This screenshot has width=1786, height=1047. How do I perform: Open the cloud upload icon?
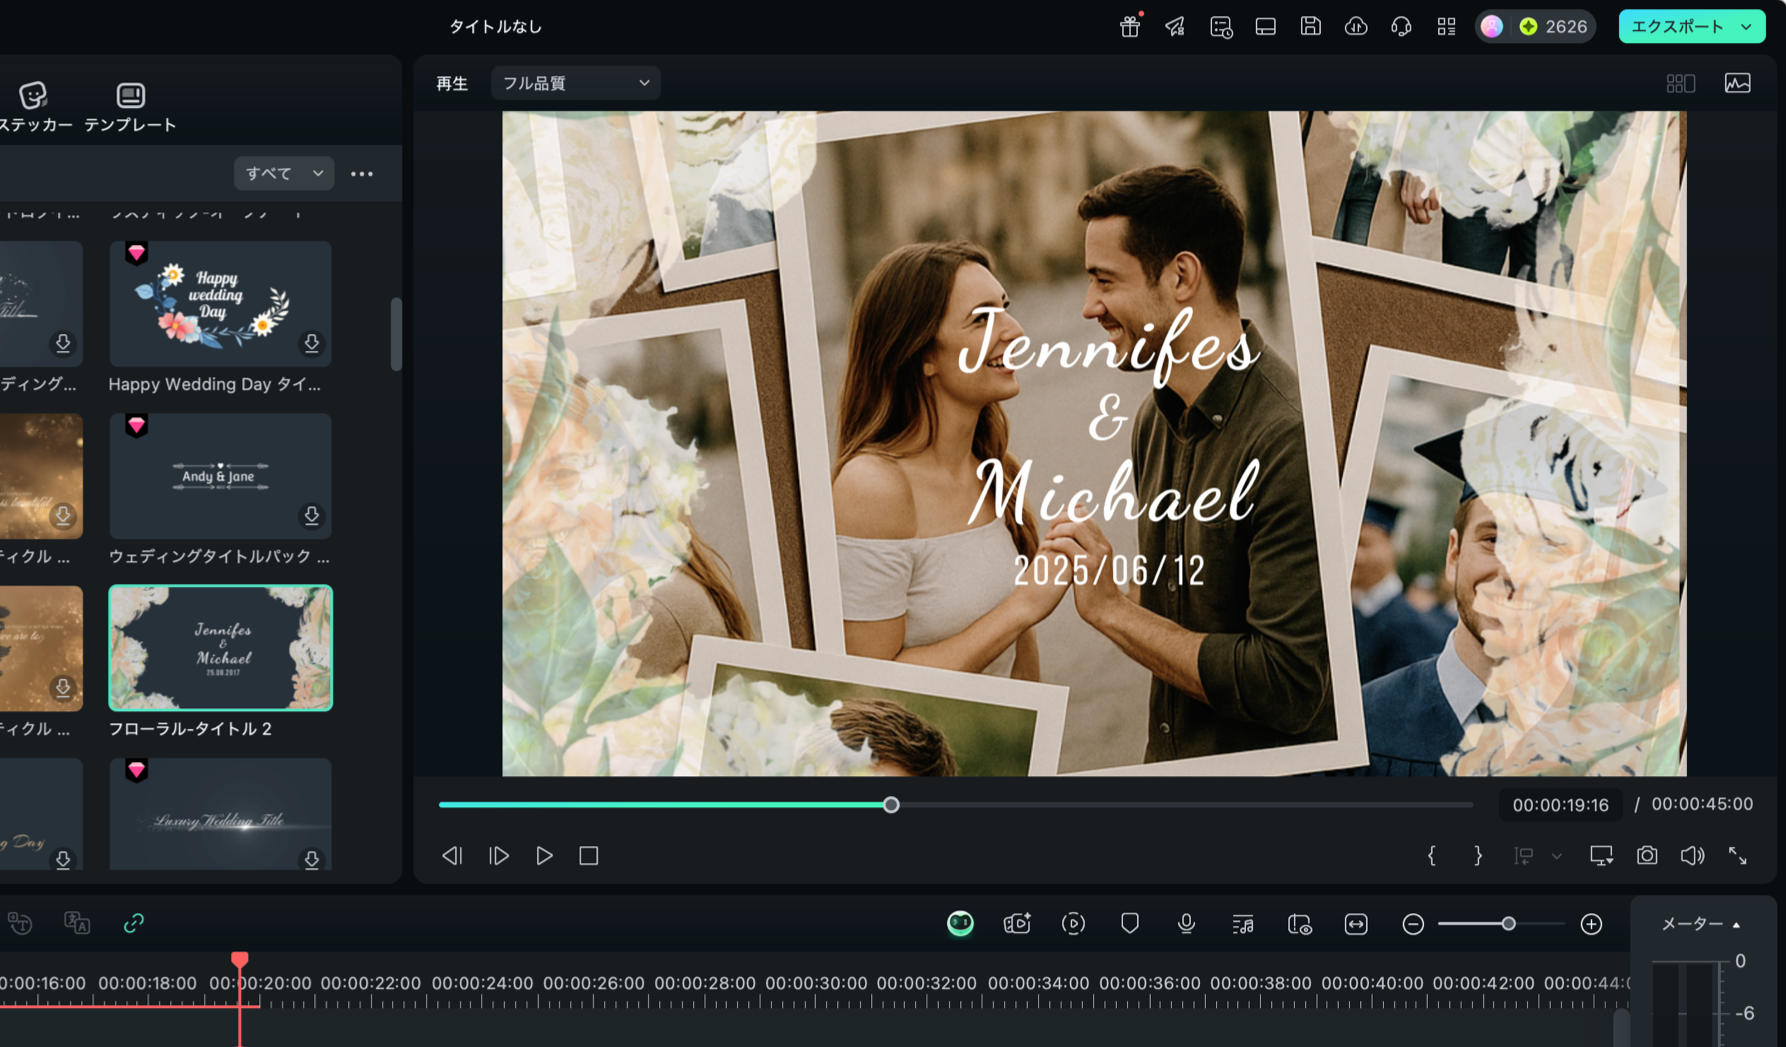tap(1356, 27)
